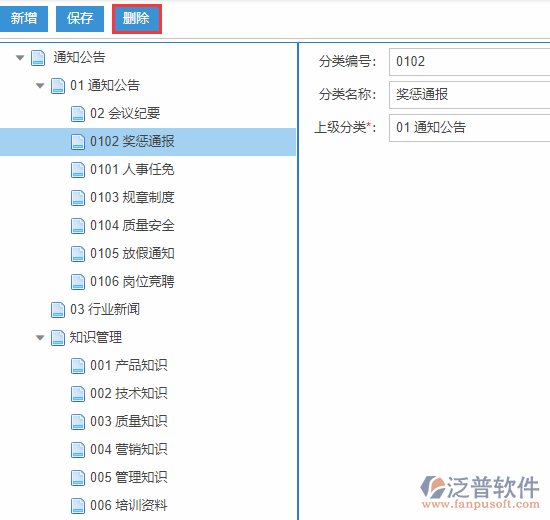Click document icon beside 001 产品知识
This screenshot has height=520, width=550.
tap(78, 366)
